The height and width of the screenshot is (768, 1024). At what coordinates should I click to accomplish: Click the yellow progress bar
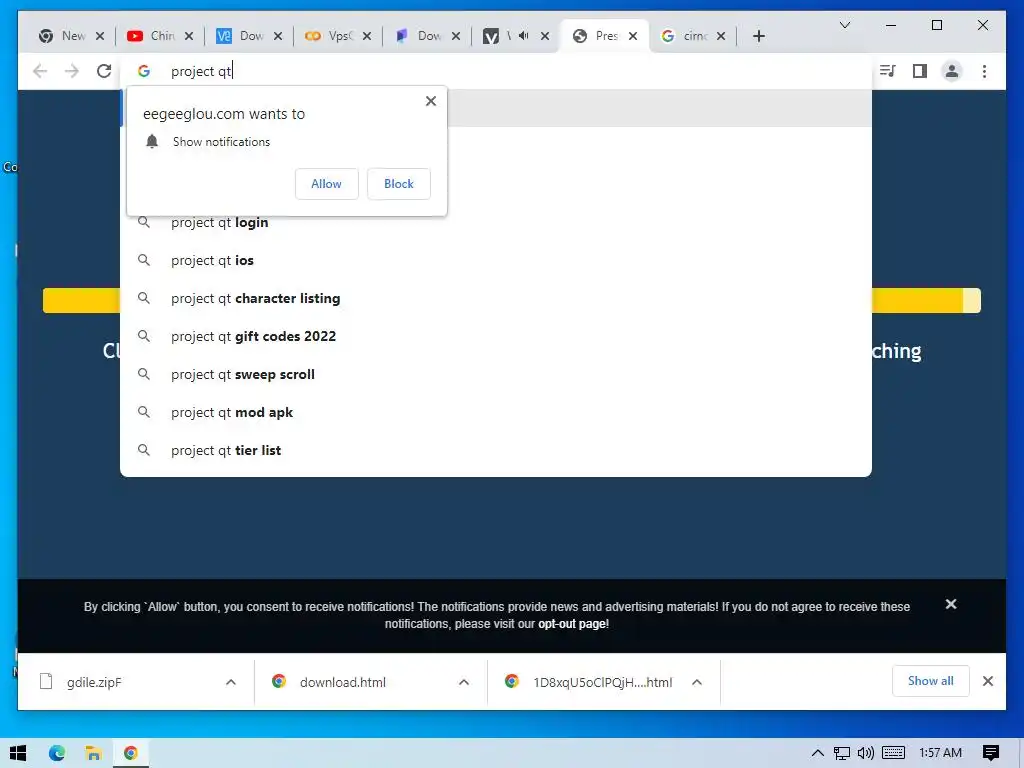[511, 300]
